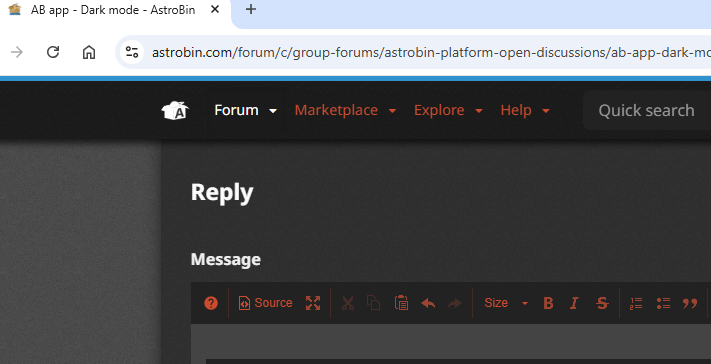Screen dimensions: 711x364
Task: Insert a block quote
Action: (690, 303)
